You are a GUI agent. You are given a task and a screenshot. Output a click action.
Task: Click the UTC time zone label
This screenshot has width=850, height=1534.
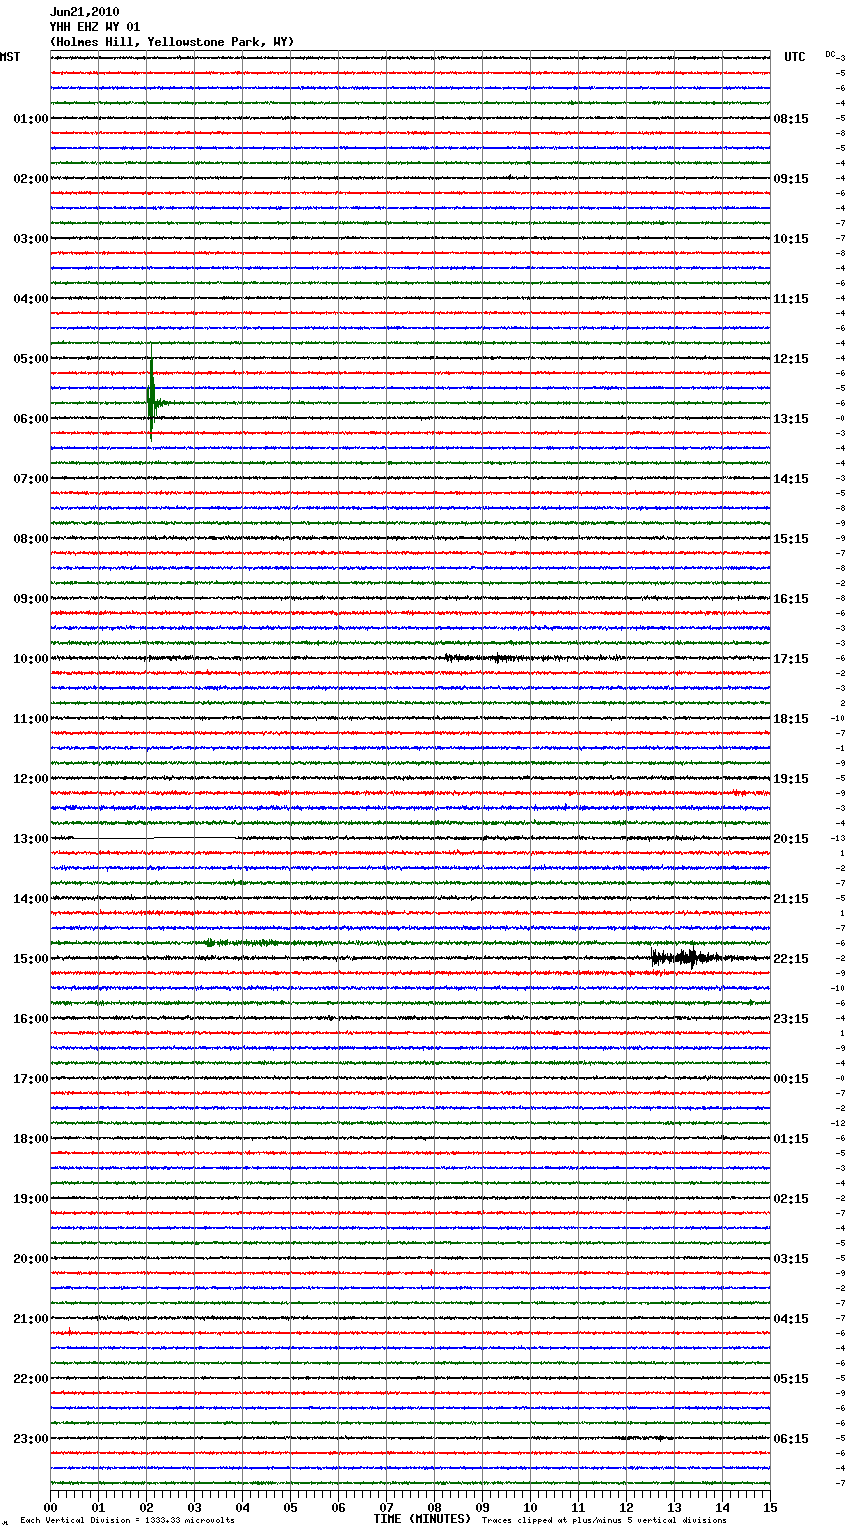tap(795, 57)
